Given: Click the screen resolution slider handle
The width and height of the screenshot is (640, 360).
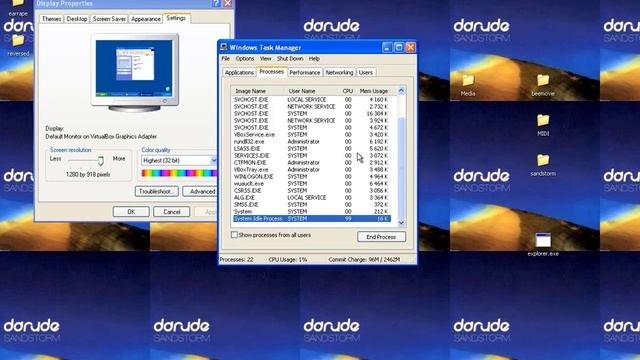Looking at the screenshot, I should [100, 160].
